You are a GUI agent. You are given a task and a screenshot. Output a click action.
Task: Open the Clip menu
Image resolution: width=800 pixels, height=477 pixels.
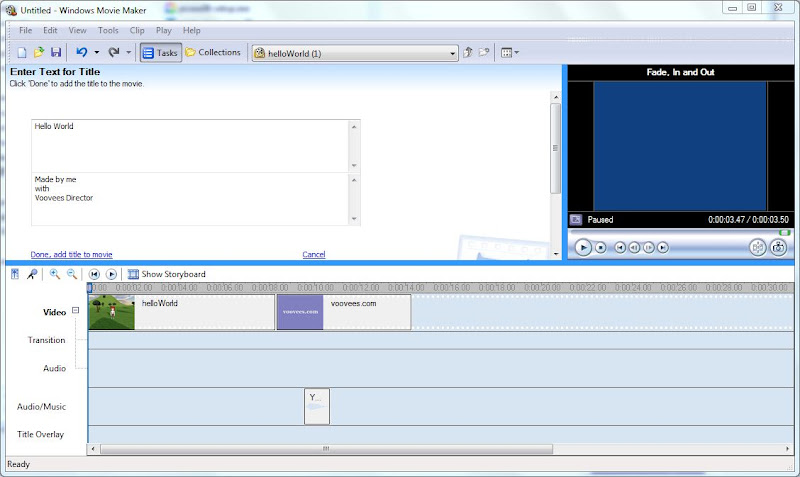[137, 31]
